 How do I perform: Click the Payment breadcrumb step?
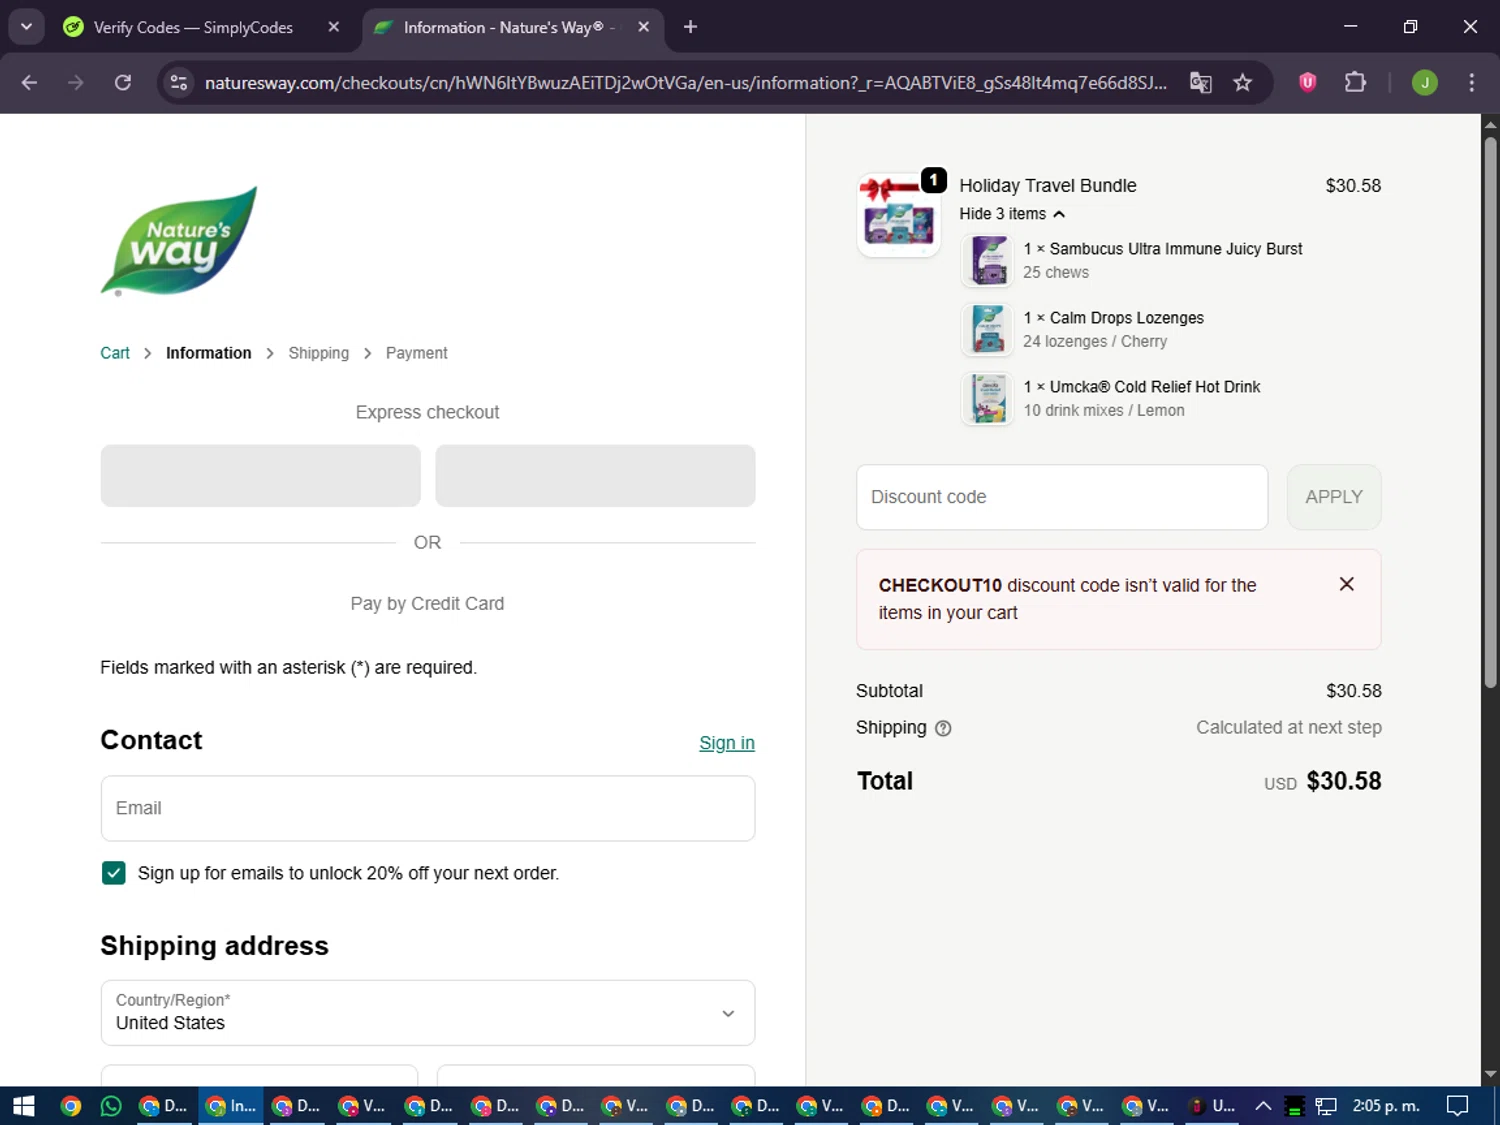coord(417,353)
